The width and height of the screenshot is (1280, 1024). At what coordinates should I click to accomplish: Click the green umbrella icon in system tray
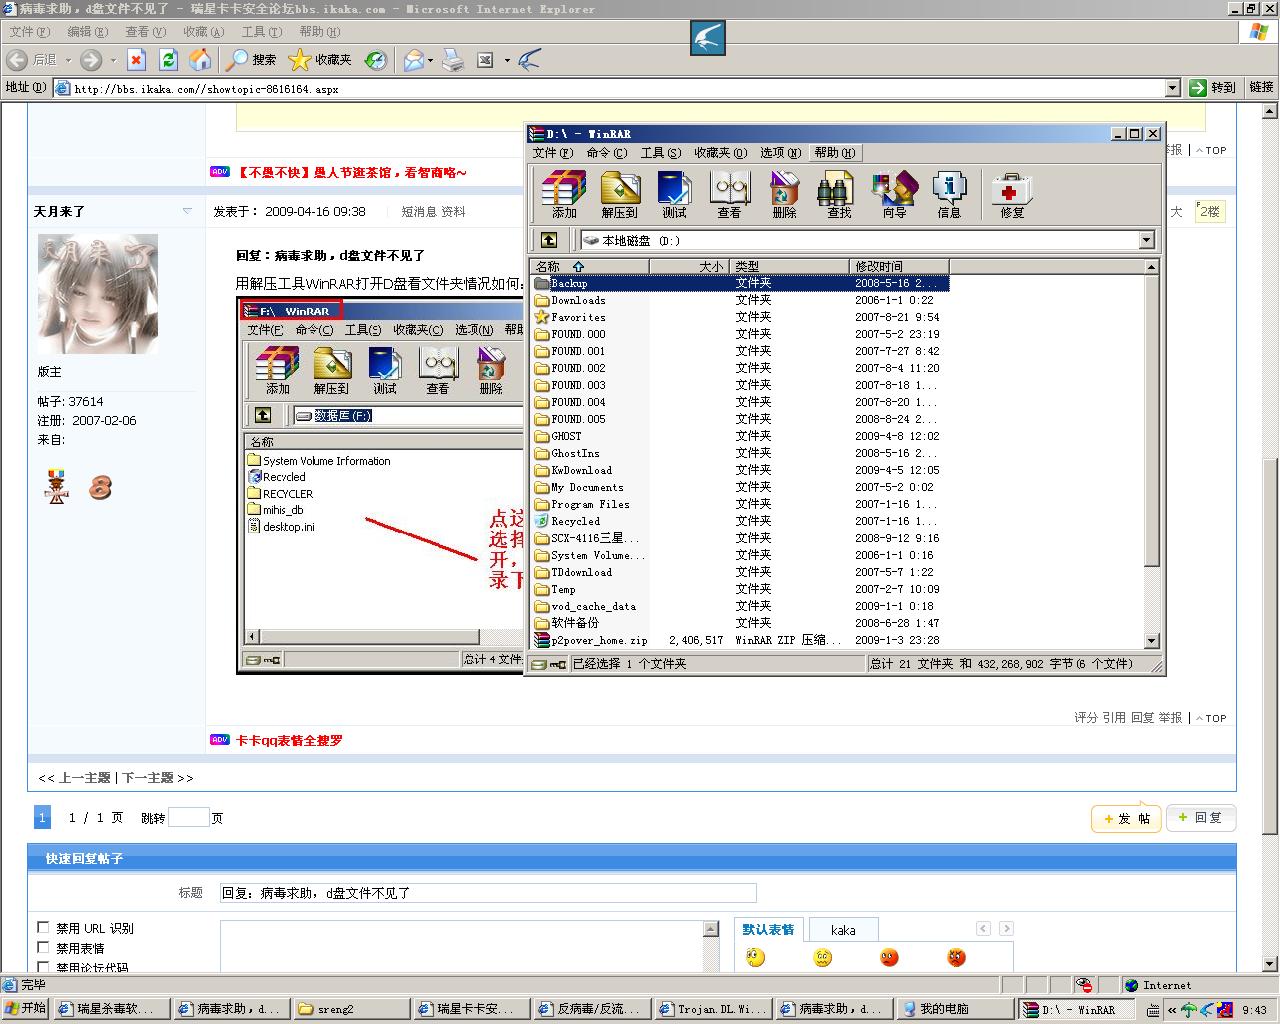[1189, 1010]
